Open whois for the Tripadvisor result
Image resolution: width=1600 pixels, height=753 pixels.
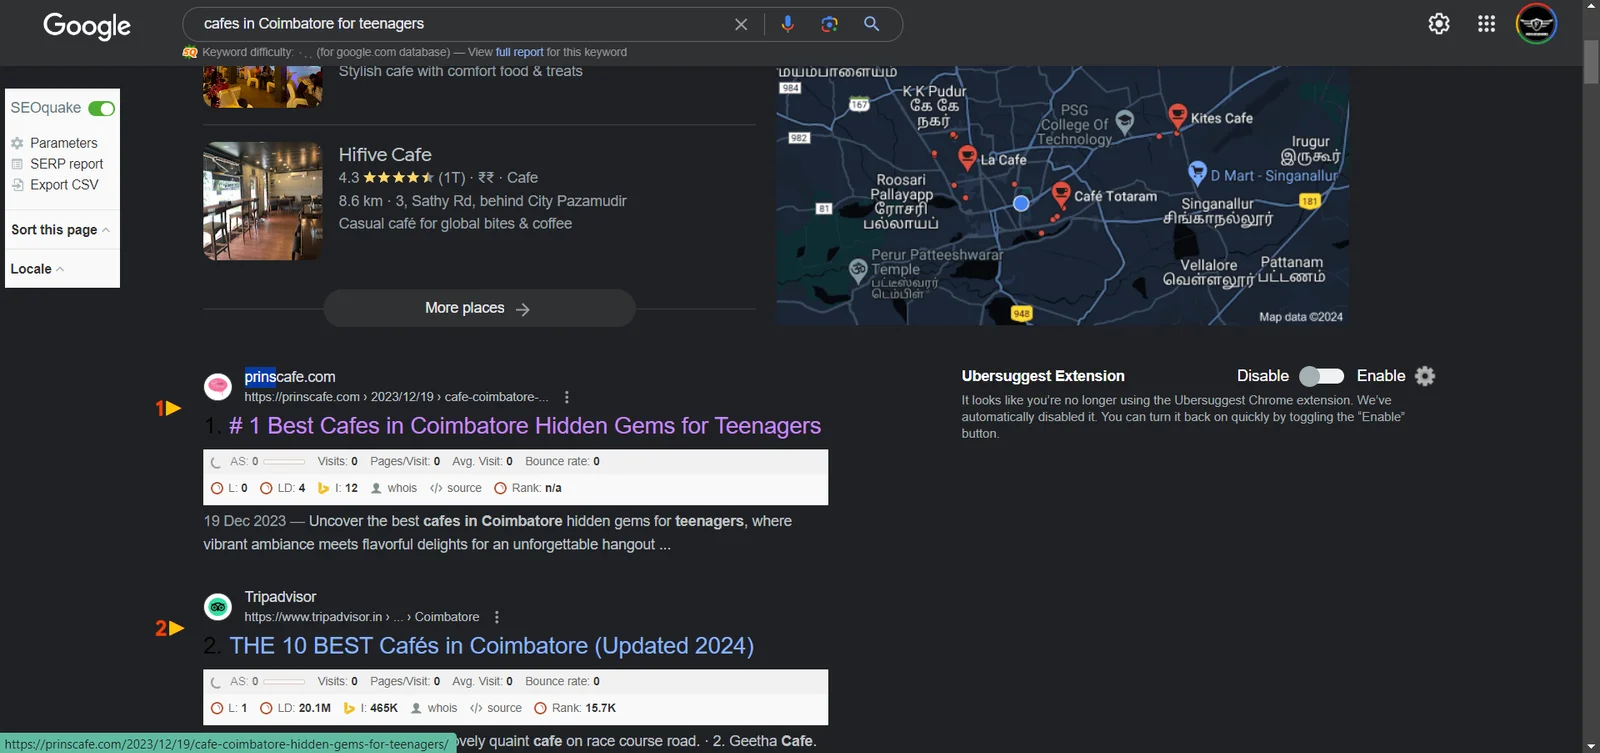click(x=434, y=708)
